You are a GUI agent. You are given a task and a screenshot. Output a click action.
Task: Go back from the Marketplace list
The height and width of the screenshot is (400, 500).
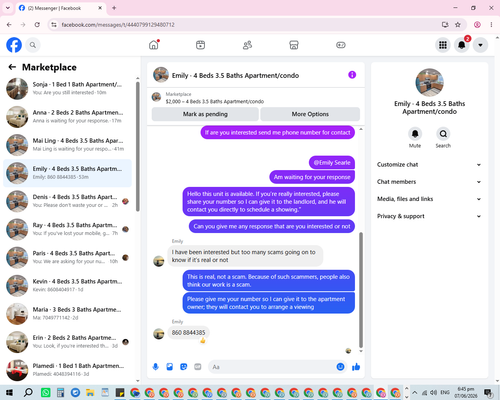point(12,67)
